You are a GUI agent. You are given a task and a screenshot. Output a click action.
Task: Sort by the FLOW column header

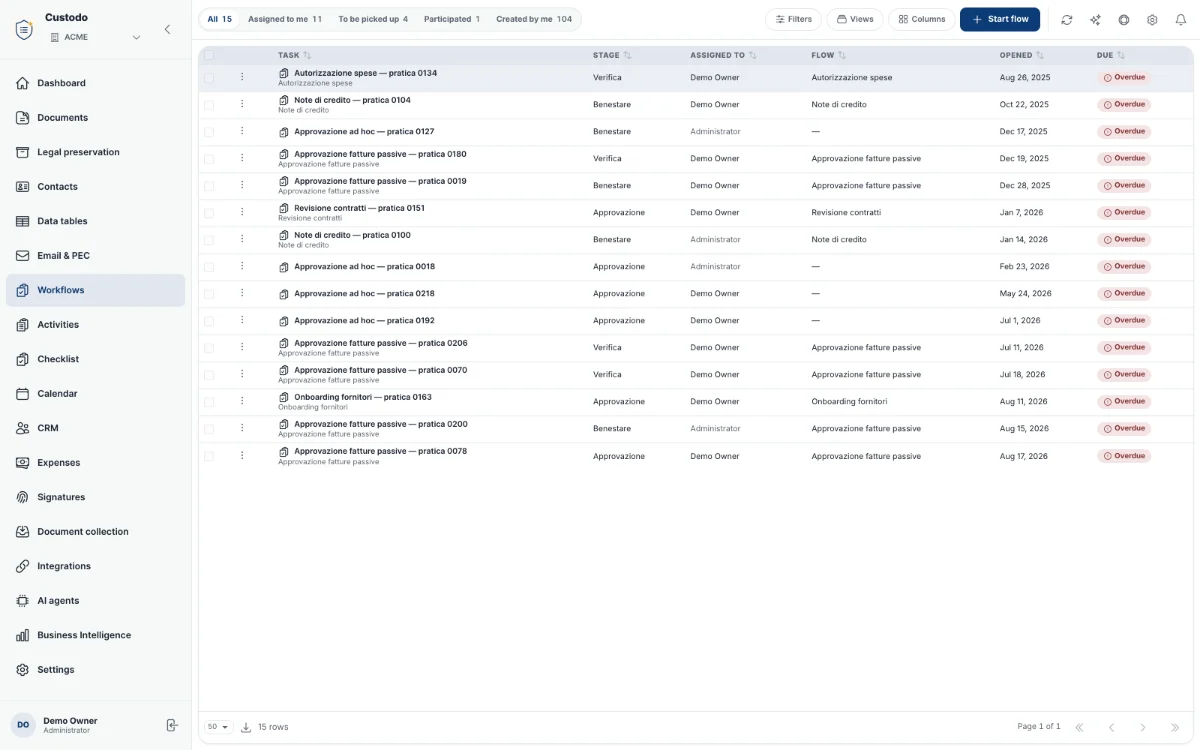coord(829,56)
